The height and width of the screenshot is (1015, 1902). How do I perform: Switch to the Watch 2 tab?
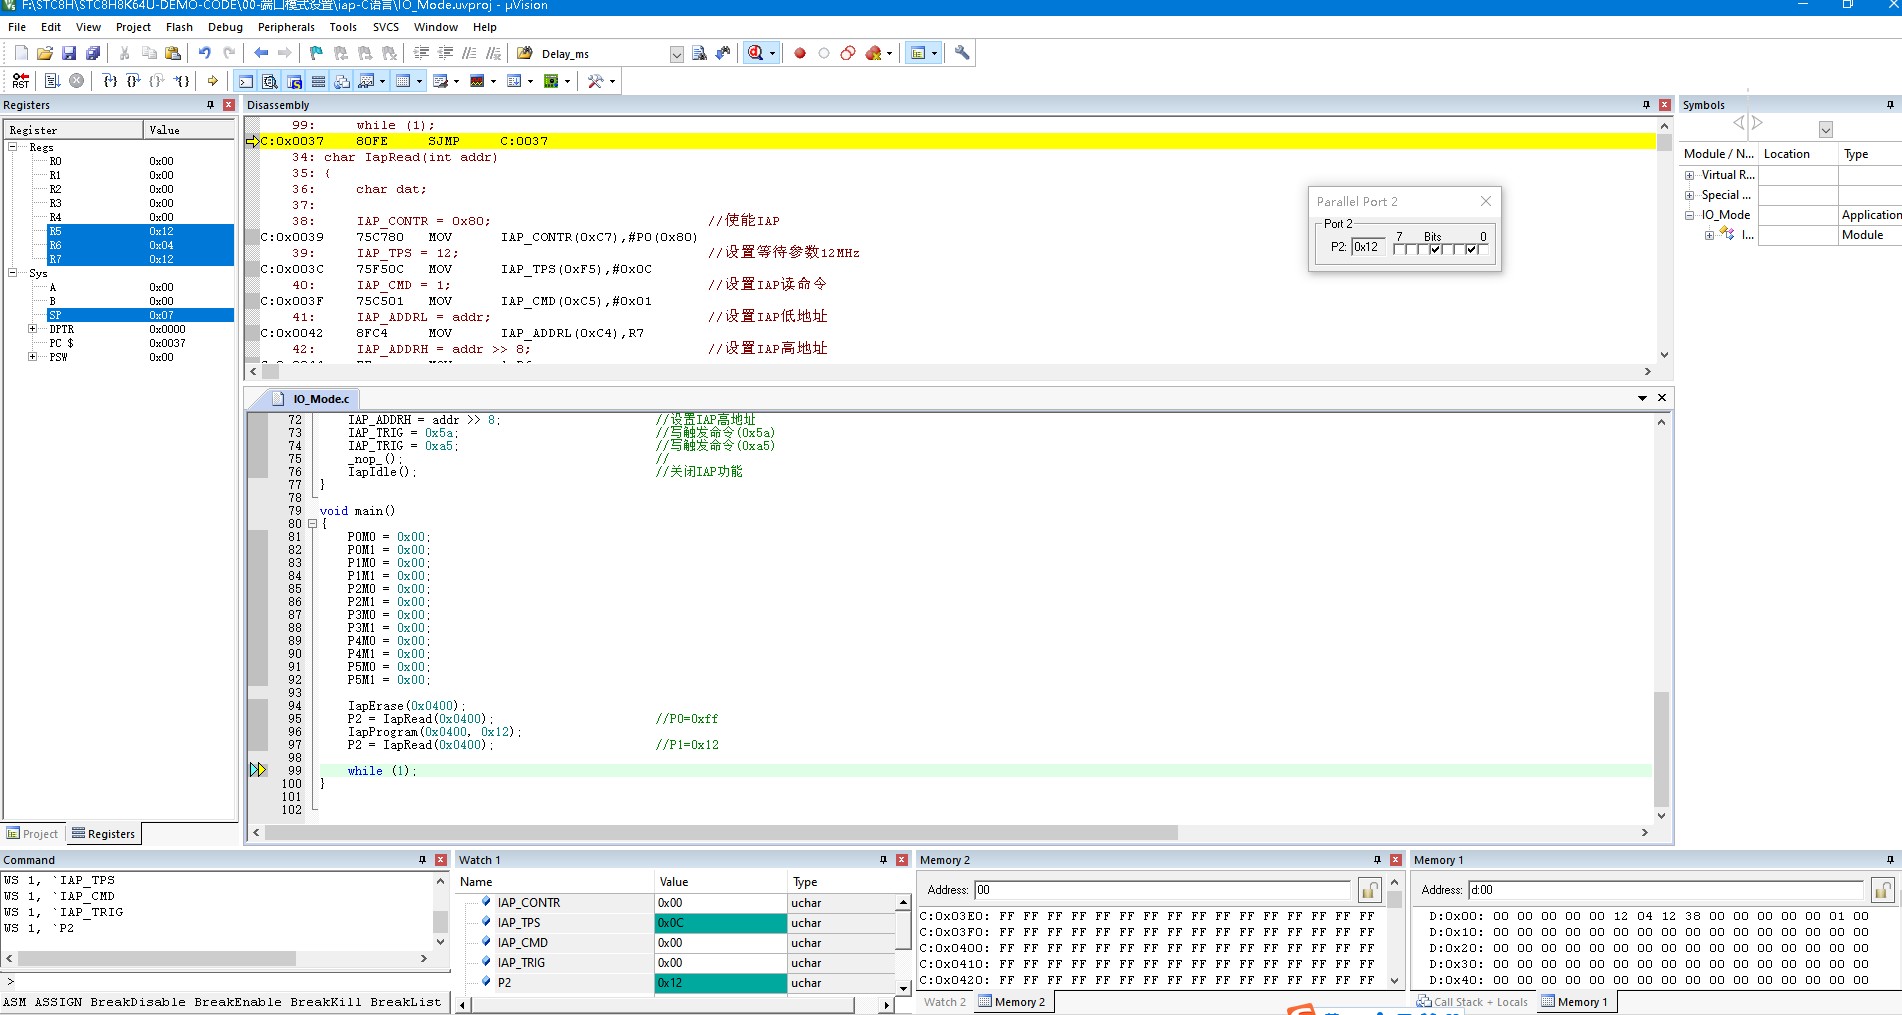tap(944, 1002)
